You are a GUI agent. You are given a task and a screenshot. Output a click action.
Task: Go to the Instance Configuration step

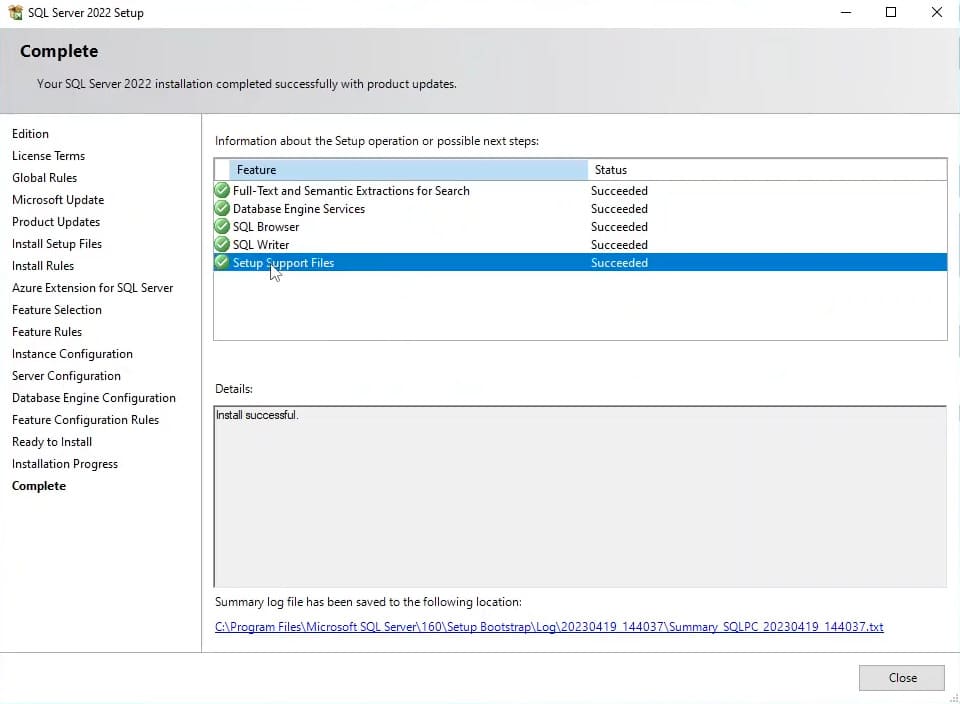point(72,354)
